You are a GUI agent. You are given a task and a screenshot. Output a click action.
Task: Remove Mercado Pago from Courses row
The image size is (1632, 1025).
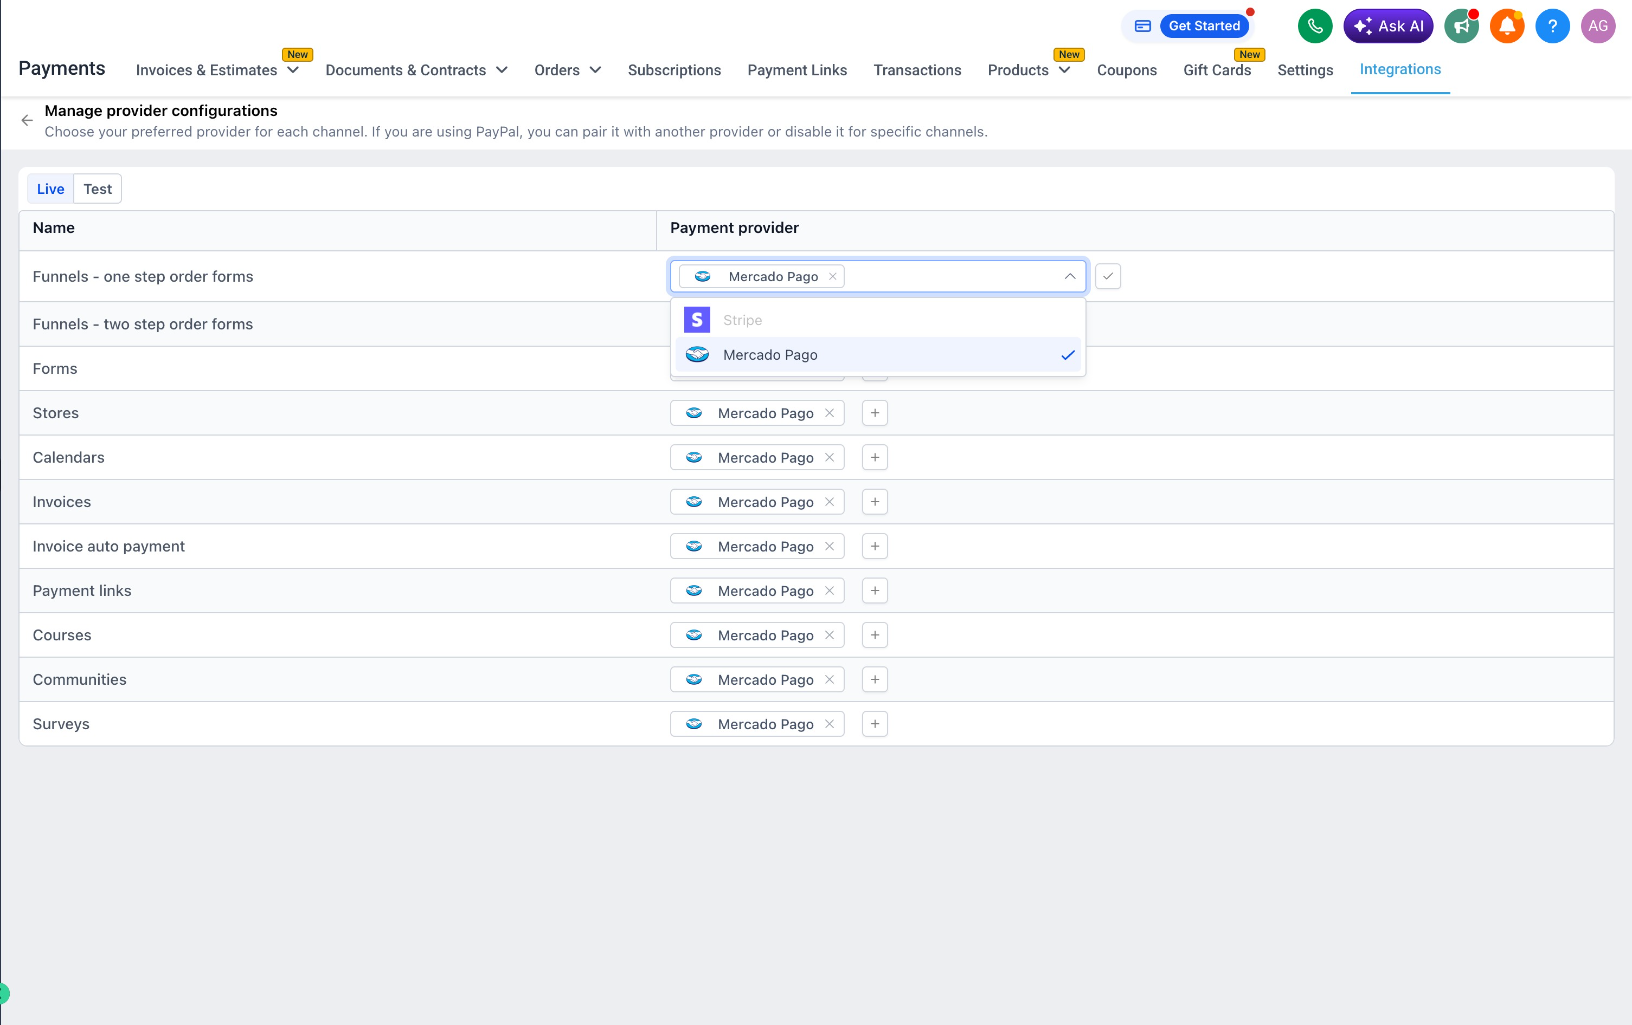pyautogui.click(x=829, y=635)
